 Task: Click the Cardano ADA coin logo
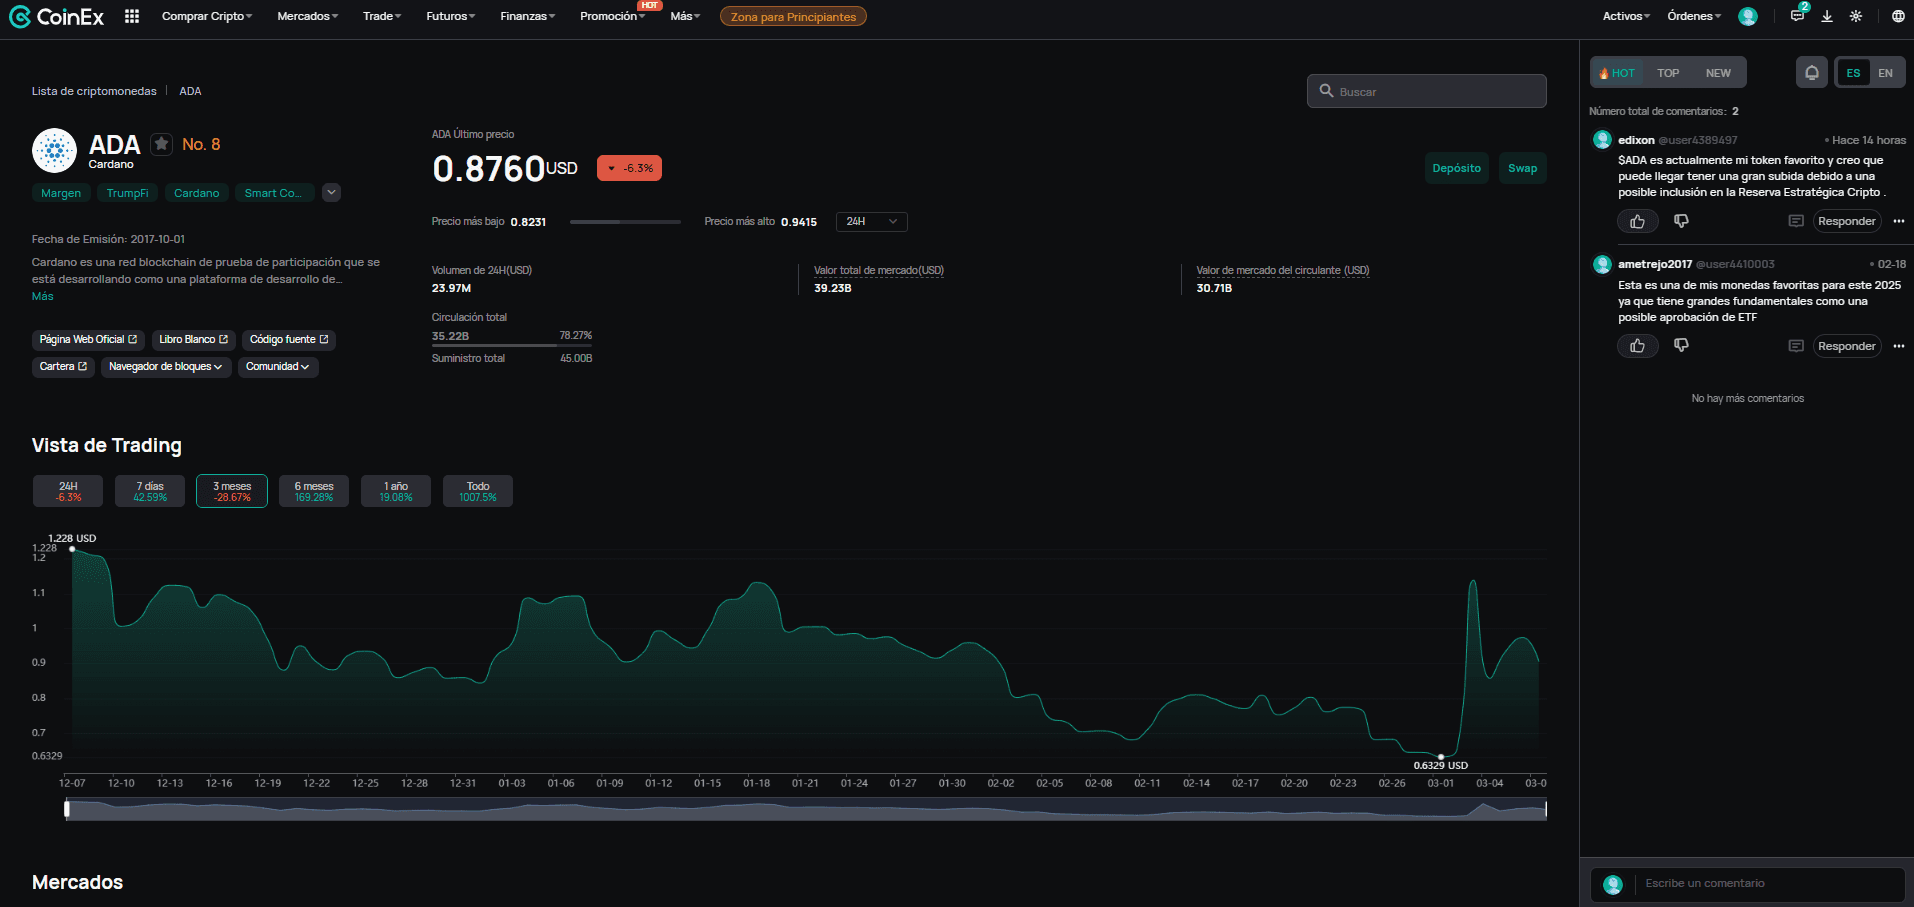coord(54,151)
